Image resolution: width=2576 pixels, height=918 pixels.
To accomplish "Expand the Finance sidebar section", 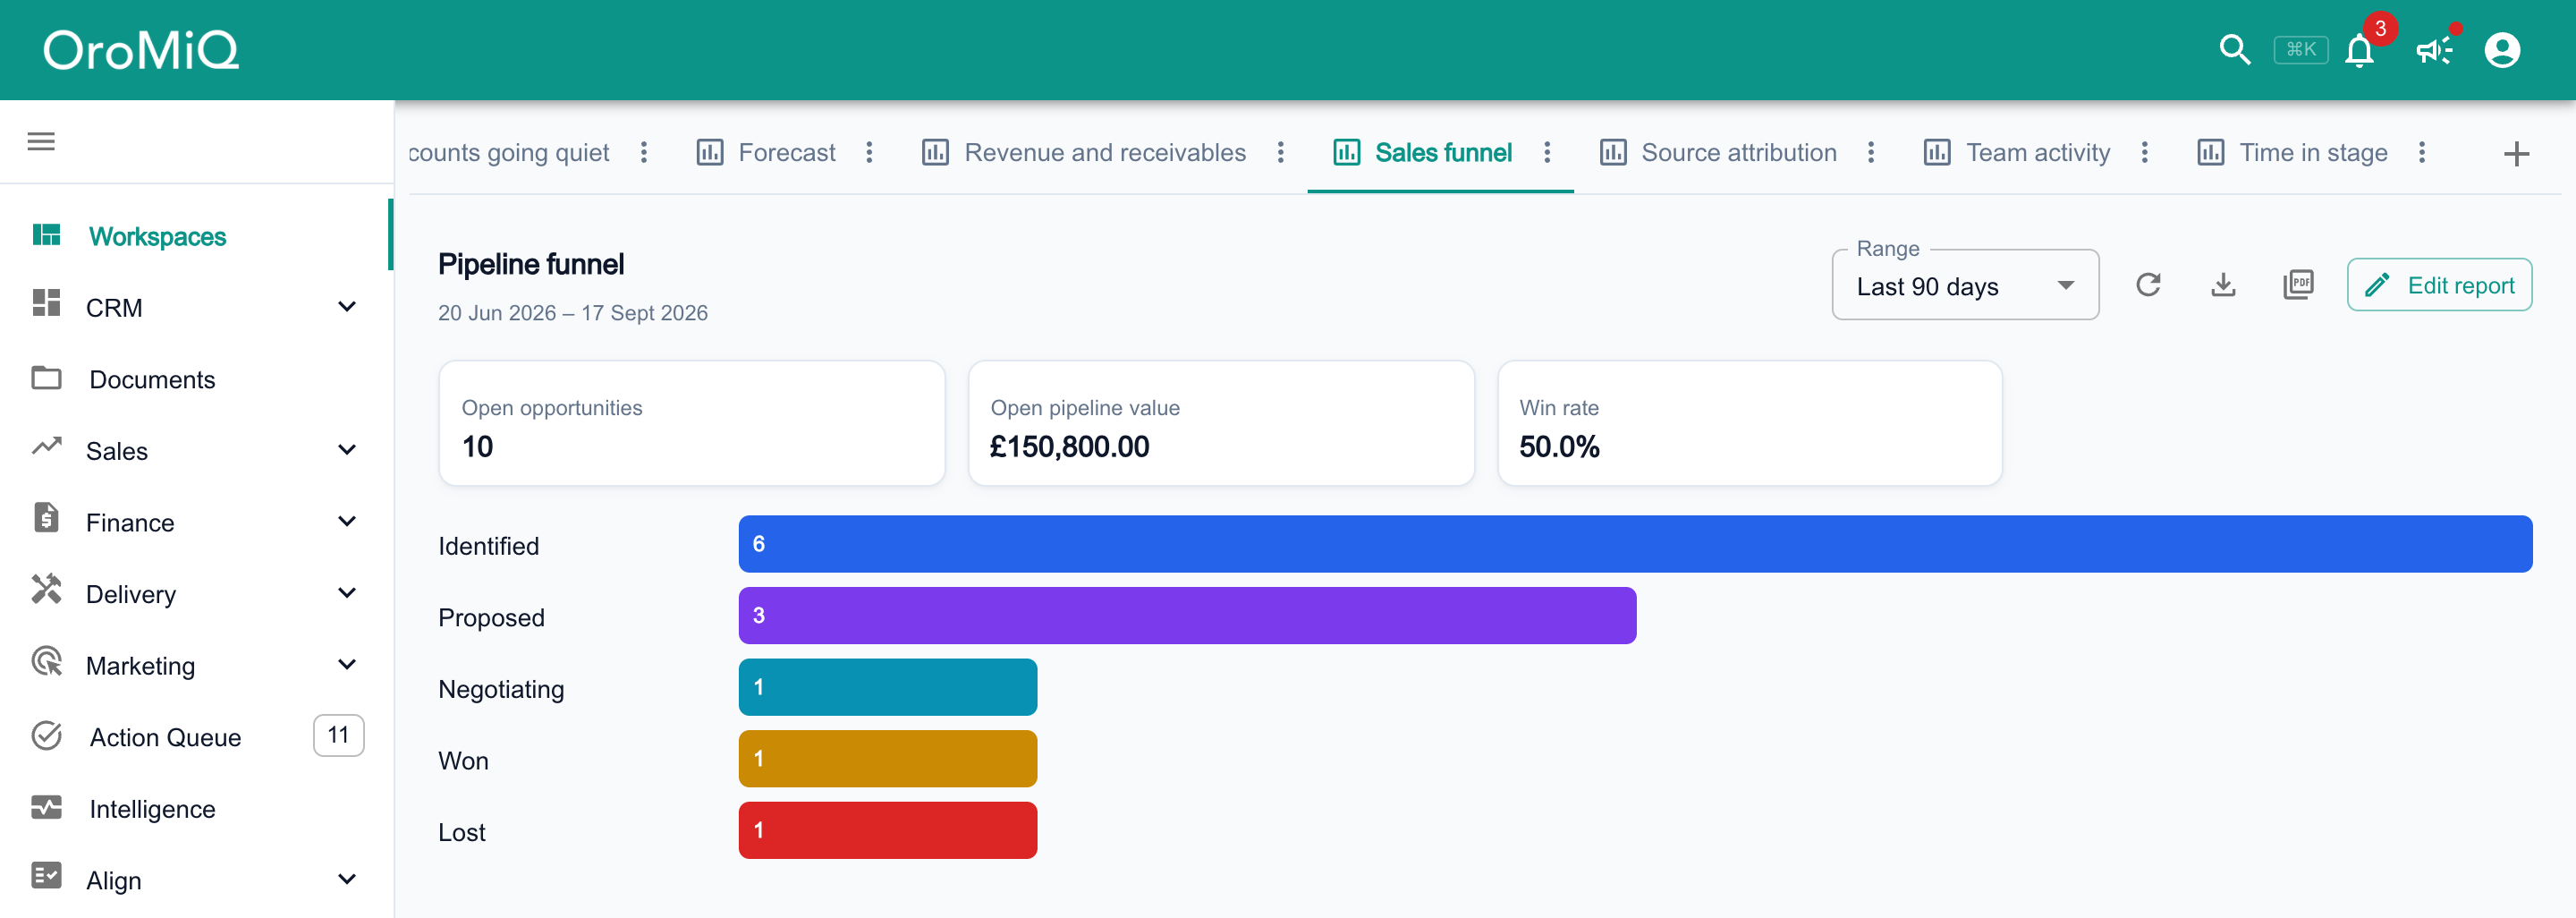I will tap(195, 522).
